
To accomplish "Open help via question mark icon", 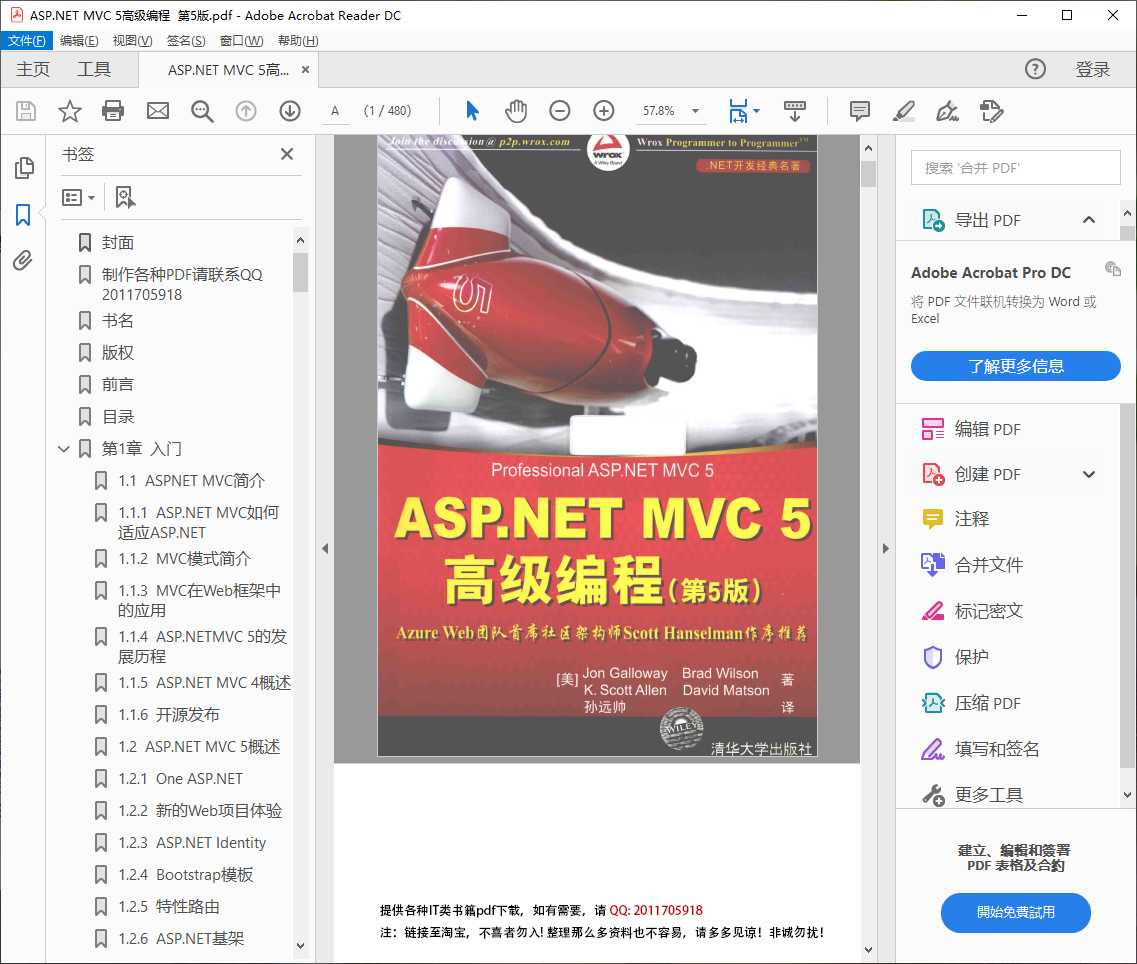I will click(1035, 69).
